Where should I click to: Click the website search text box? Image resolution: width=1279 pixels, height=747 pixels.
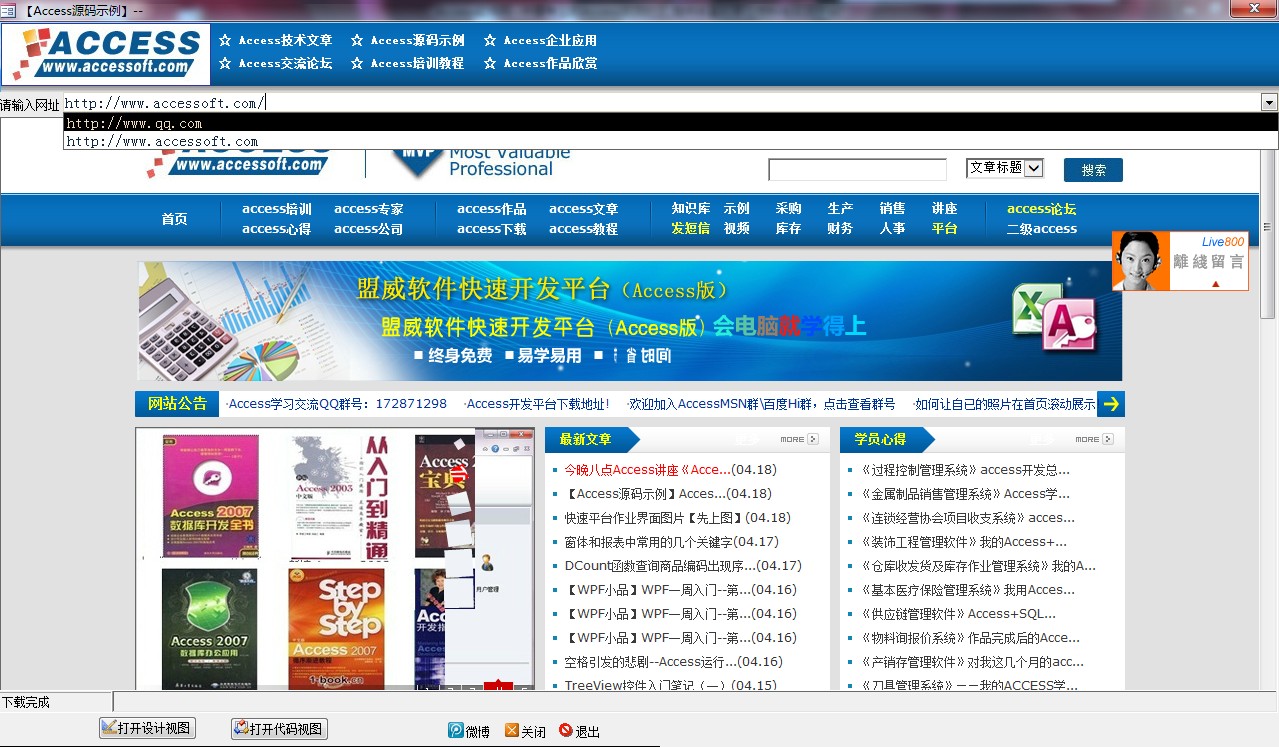[857, 169]
